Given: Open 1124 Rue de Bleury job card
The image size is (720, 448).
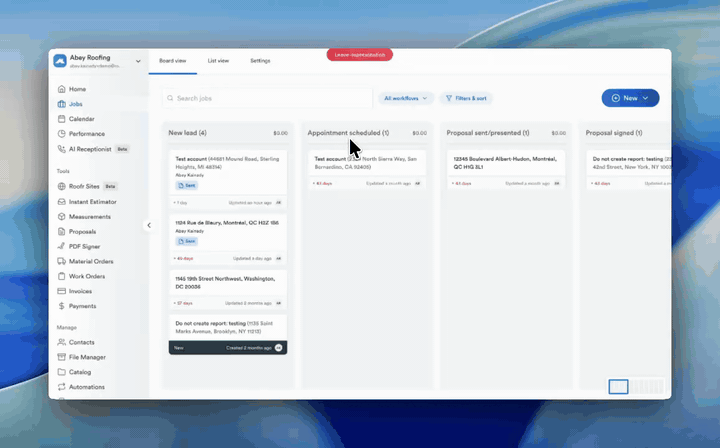Looking at the screenshot, I should click(228, 239).
